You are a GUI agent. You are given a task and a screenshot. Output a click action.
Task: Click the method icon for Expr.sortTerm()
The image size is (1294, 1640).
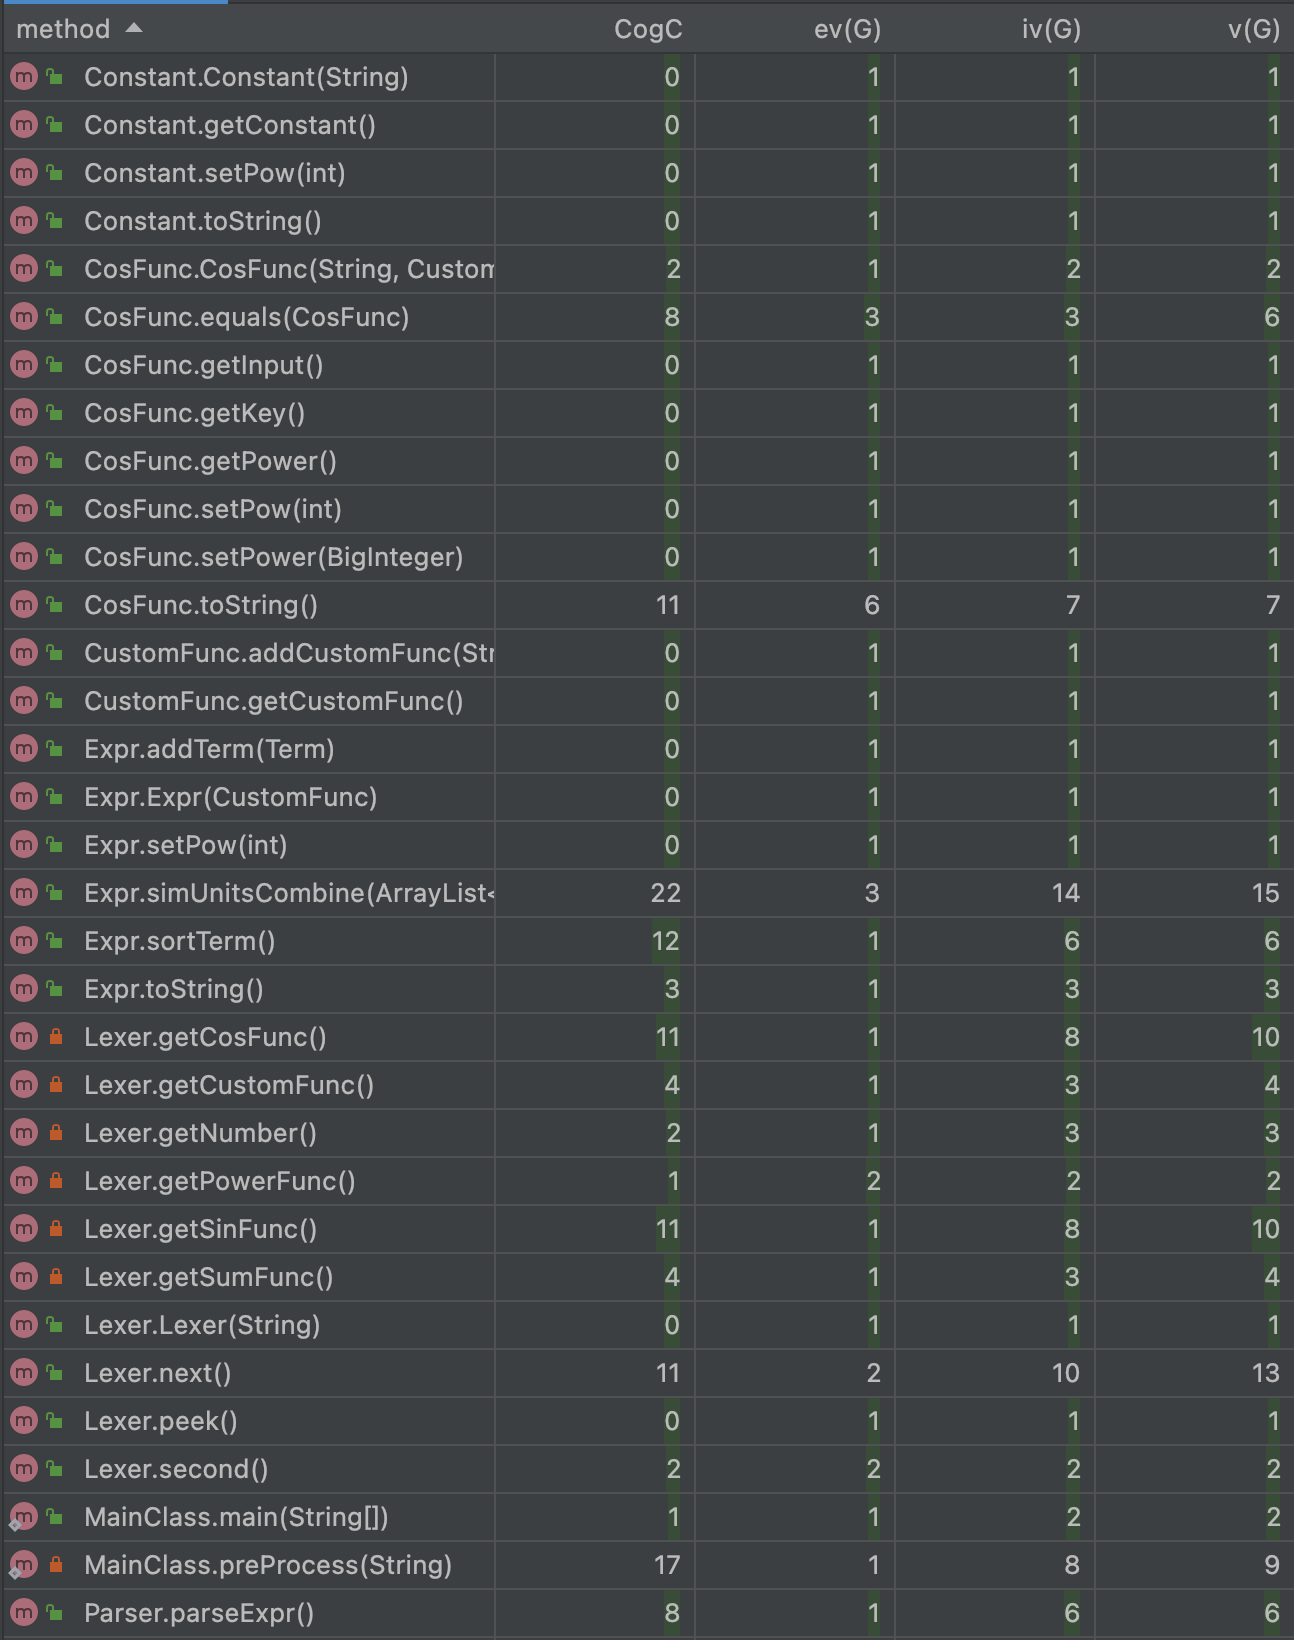click(24, 941)
